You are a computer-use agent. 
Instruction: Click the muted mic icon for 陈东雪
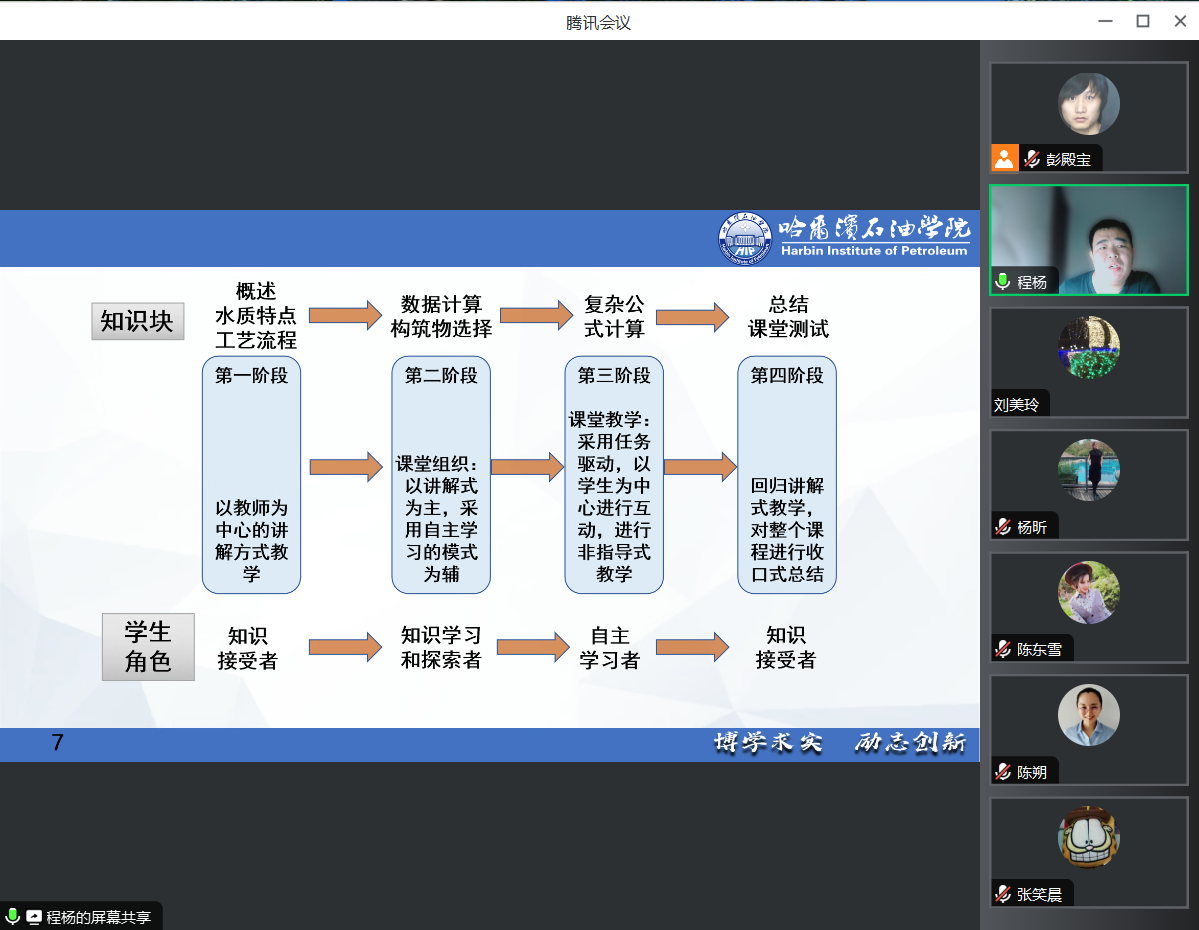(1003, 649)
